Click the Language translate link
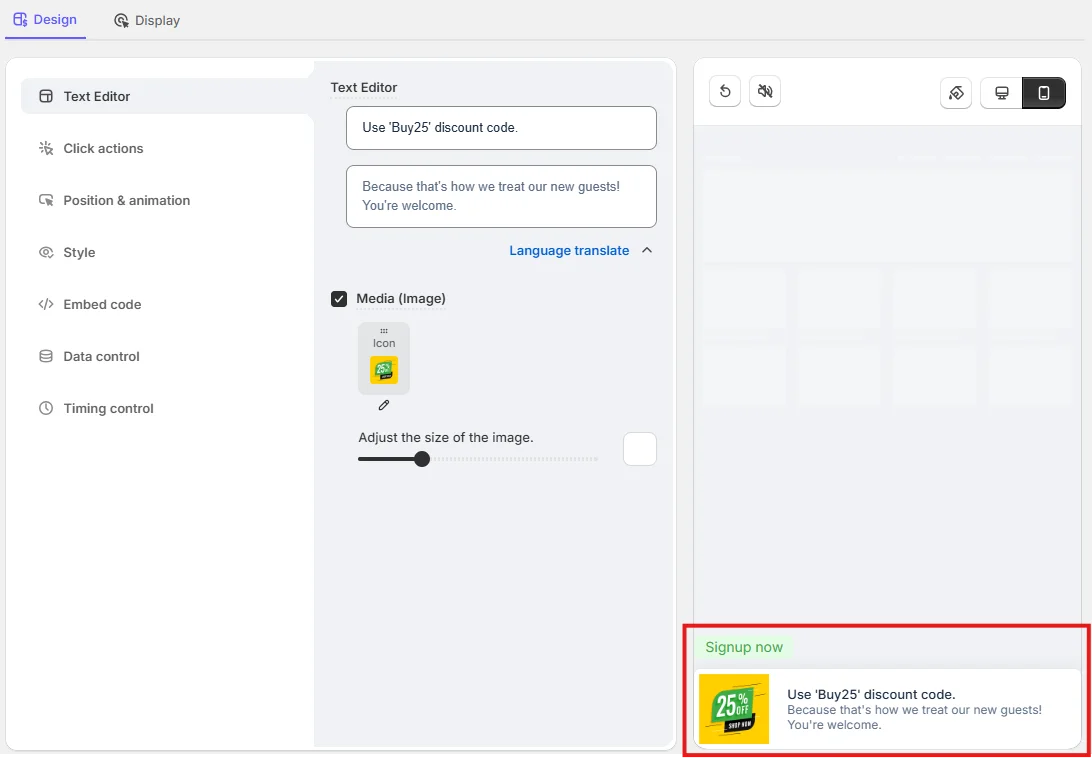Viewport: 1092px width, 758px height. 569,251
